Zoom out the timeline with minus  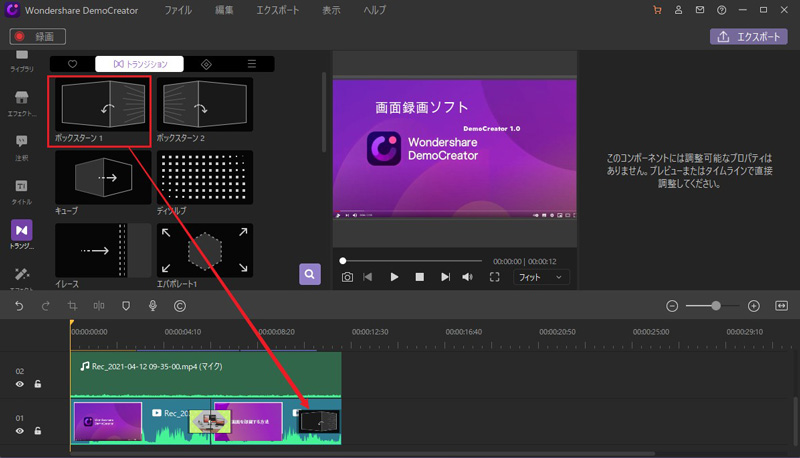click(672, 306)
